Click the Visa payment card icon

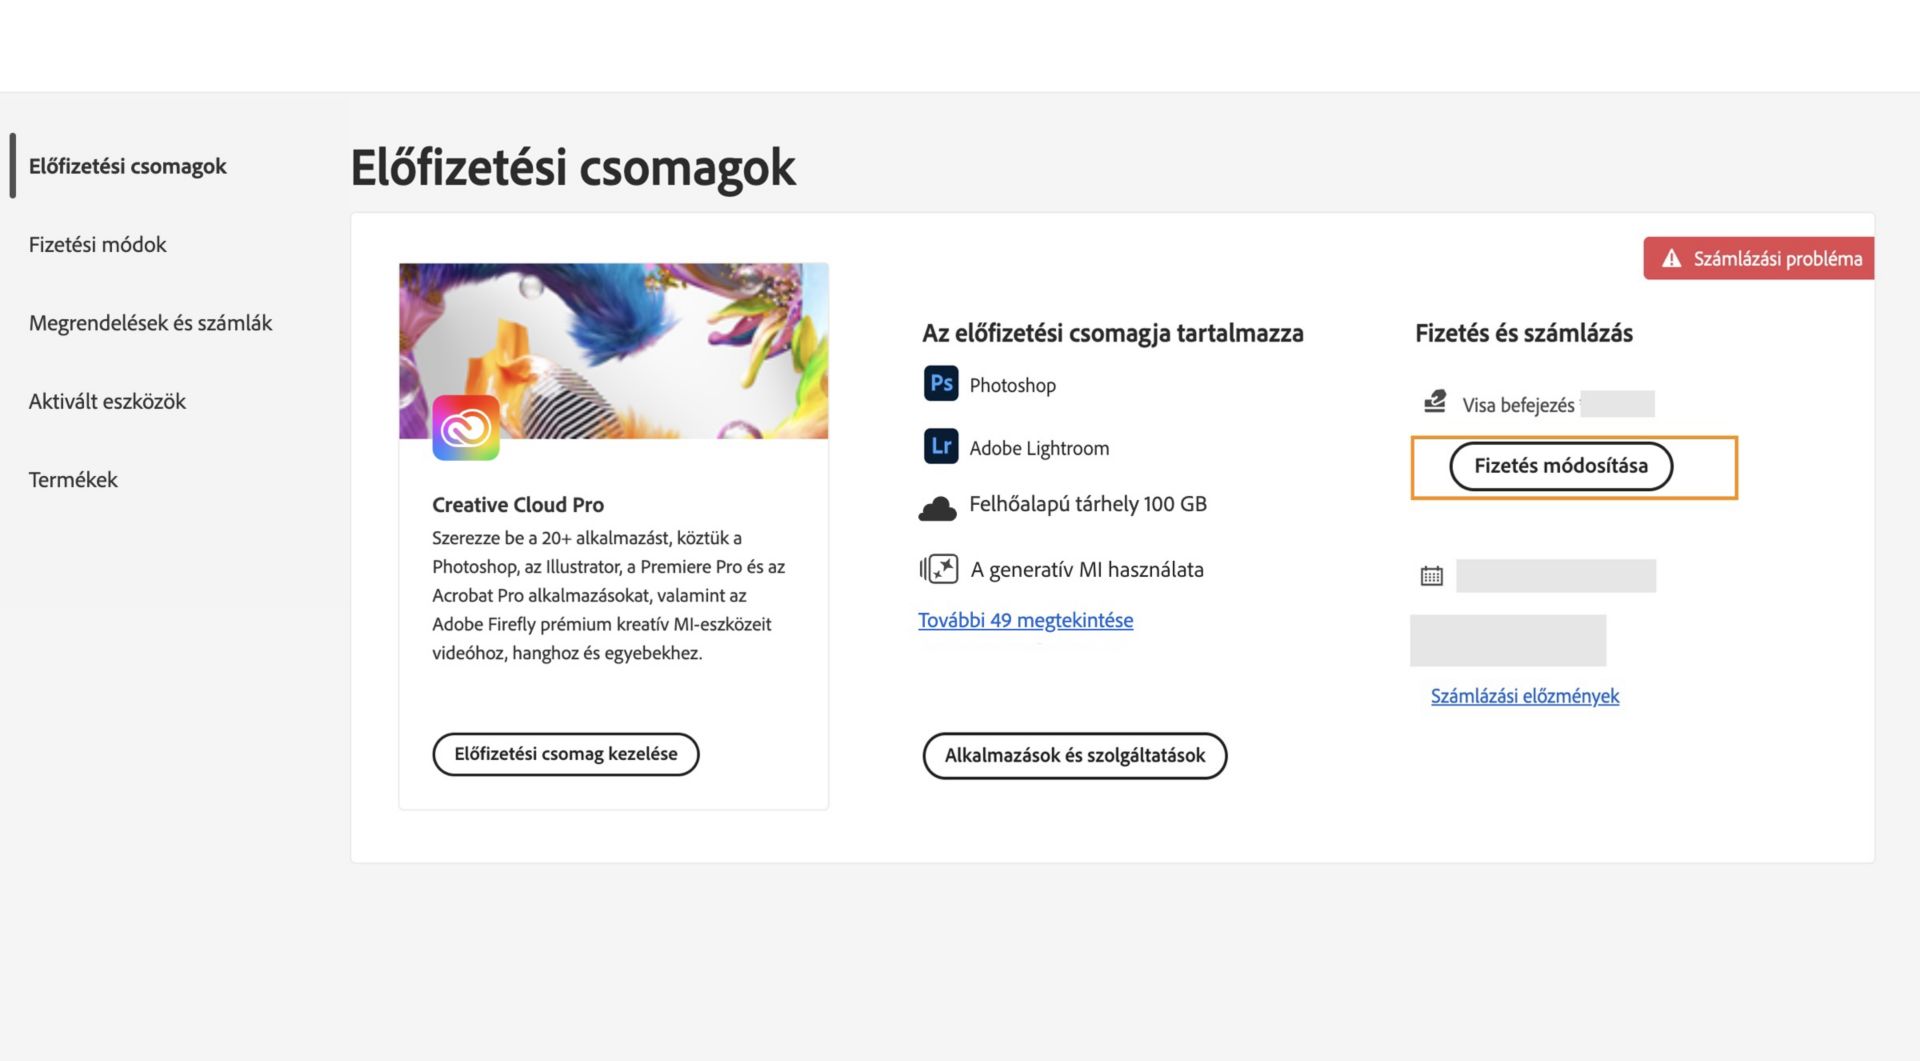coord(1436,401)
